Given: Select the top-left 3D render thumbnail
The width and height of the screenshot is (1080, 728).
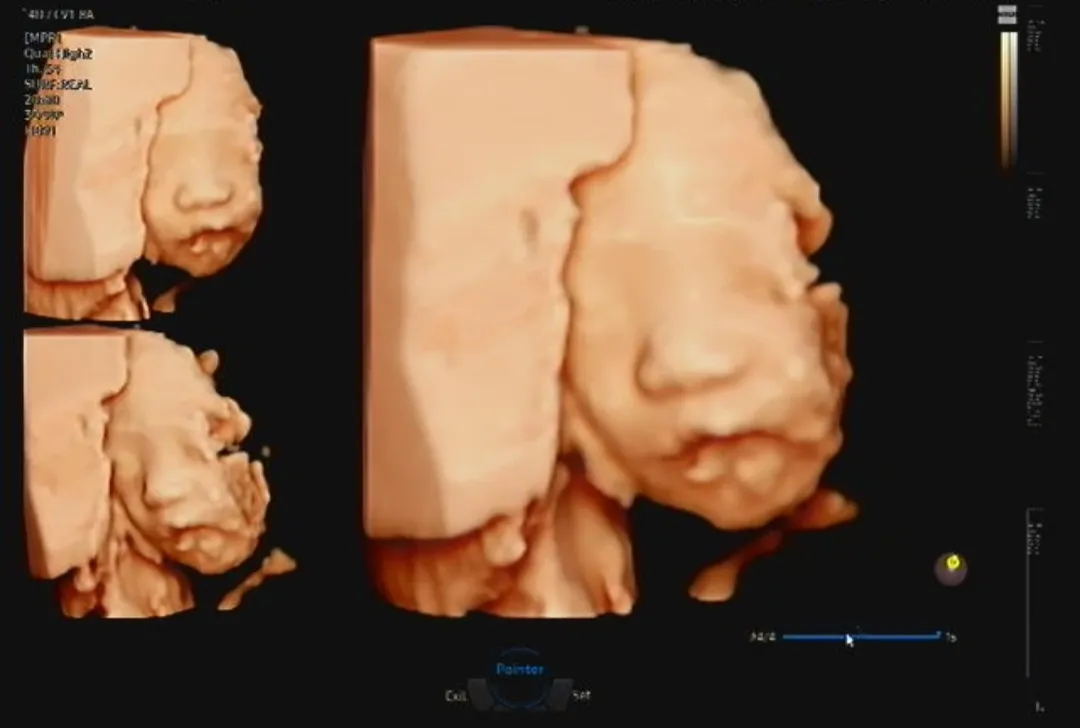Looking at the screenshot, I should (143, 174).
